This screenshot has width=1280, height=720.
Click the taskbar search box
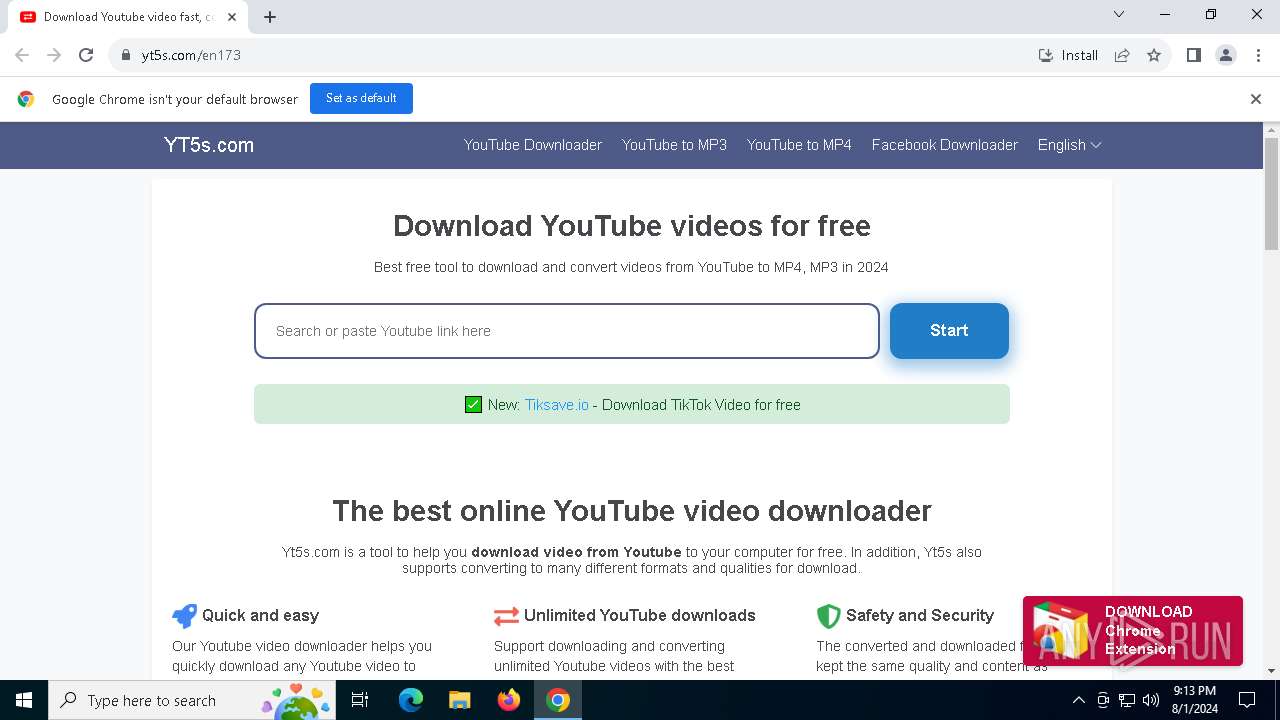point(192,700)
